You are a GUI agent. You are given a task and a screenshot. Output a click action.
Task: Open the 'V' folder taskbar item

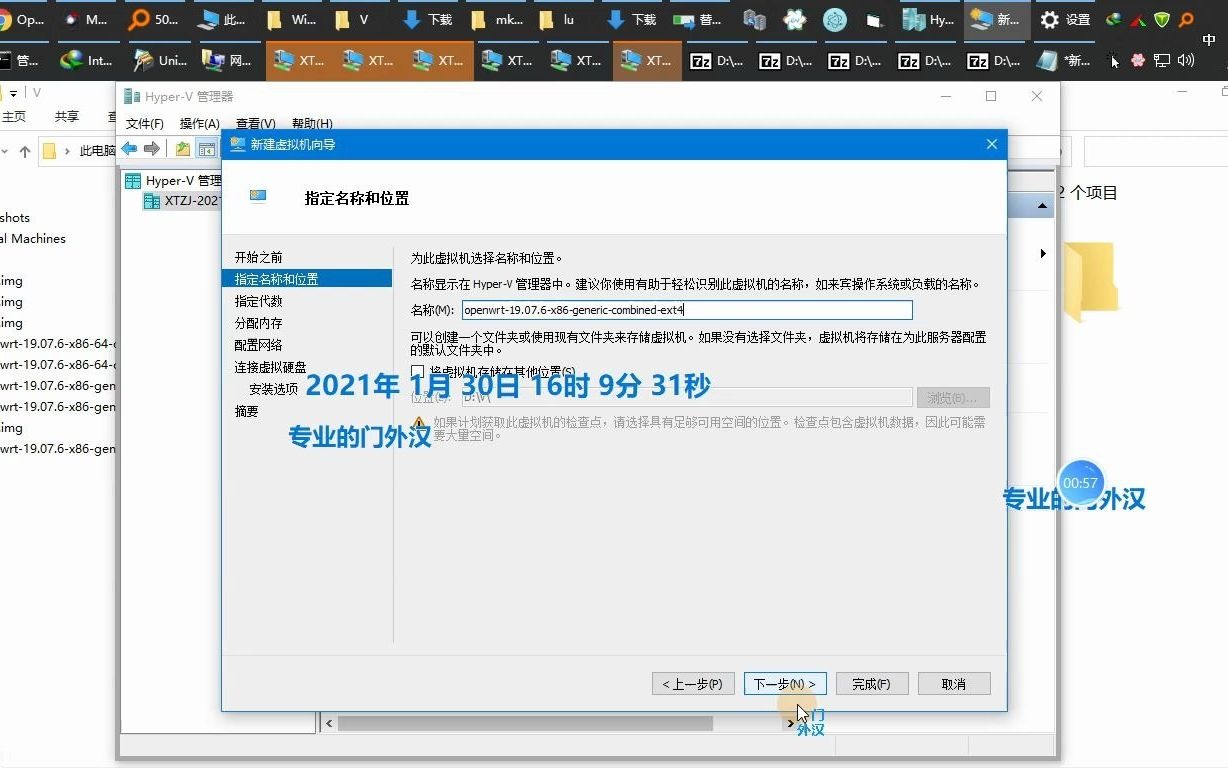[x=359, y=20]
